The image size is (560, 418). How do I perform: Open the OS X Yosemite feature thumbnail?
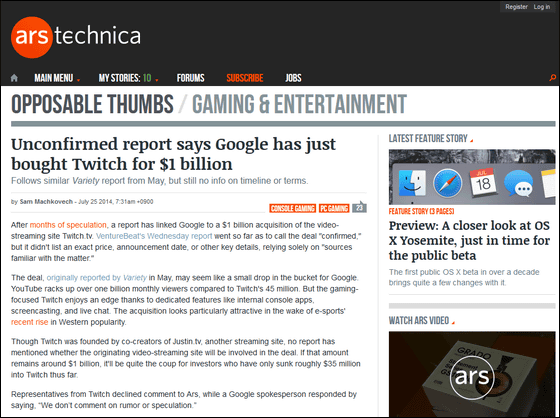[x=472, y=177]
